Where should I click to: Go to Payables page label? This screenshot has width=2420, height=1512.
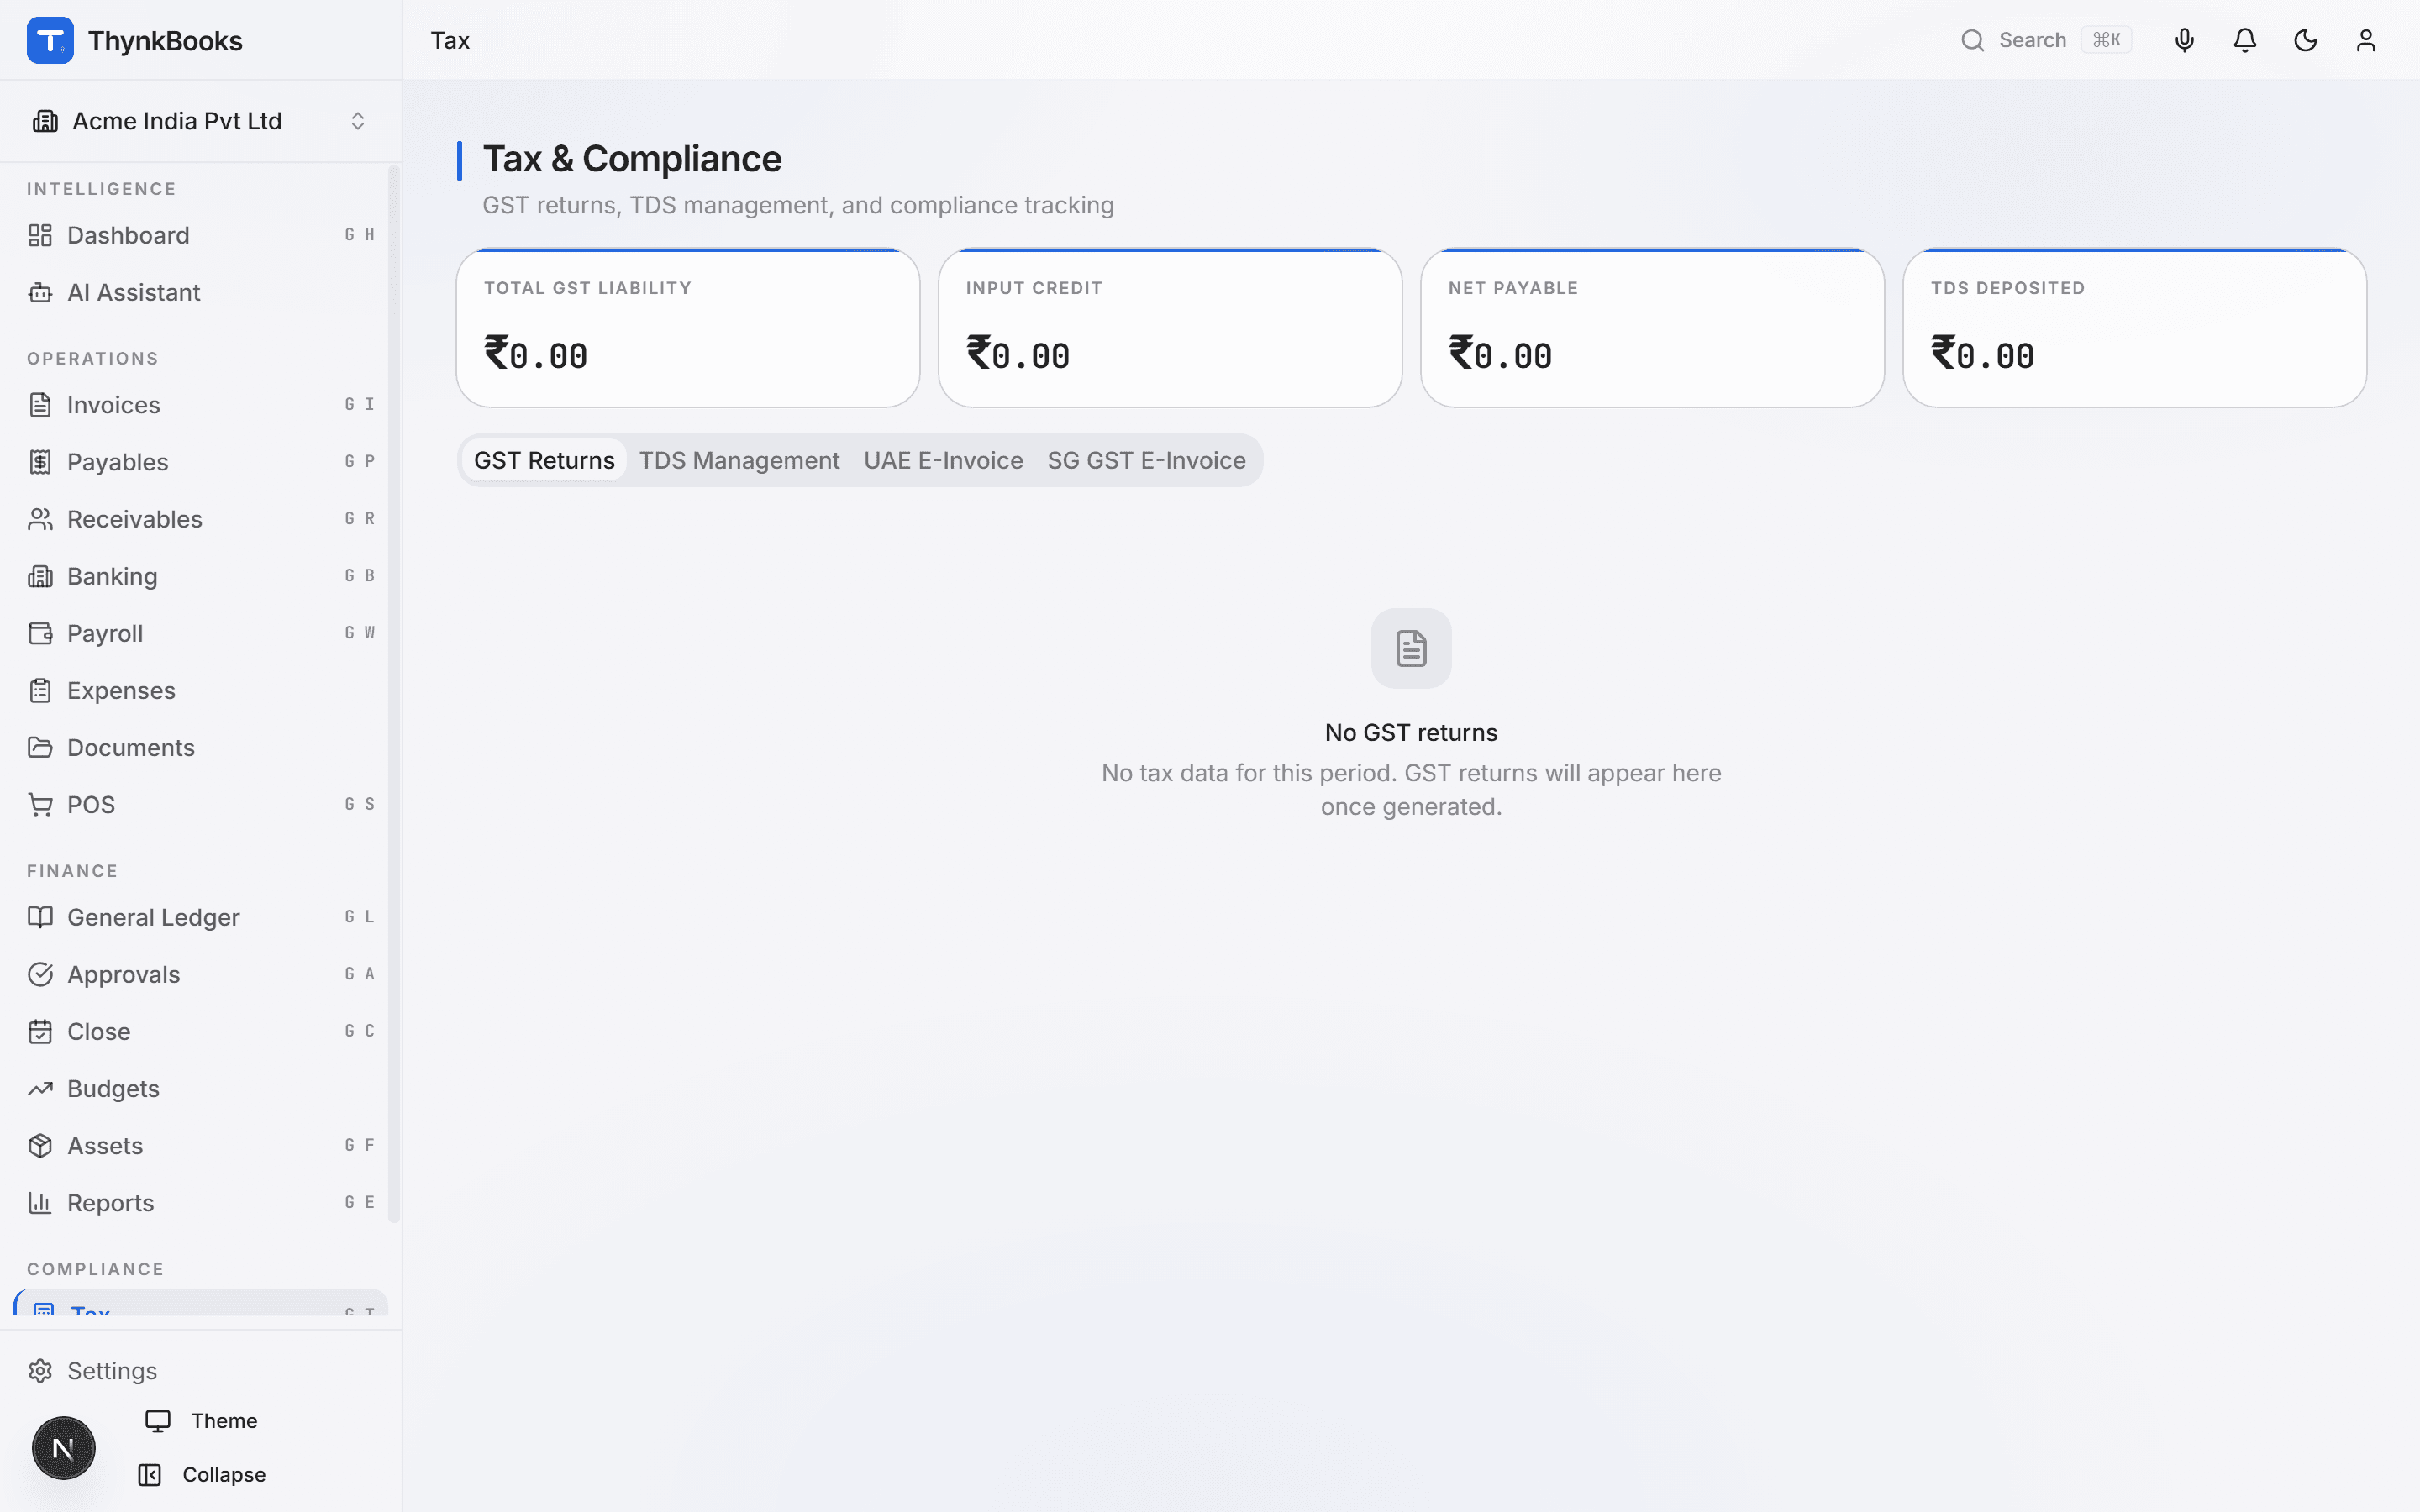[x=117, y=462]
